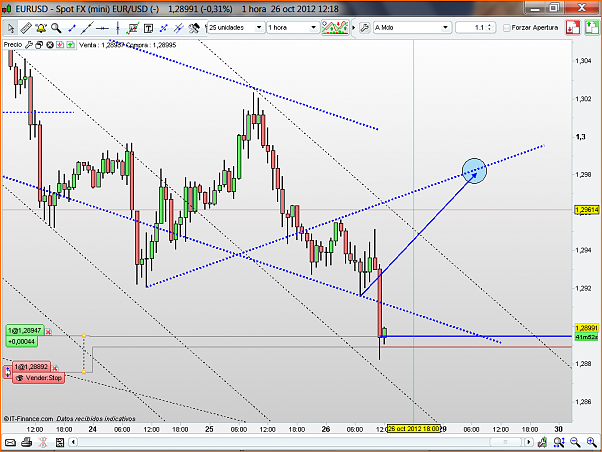Screen dimensions: 602x452
Task: Select the parallel channel lines tool
Action: pyautogui.click(x=179, y=28)
